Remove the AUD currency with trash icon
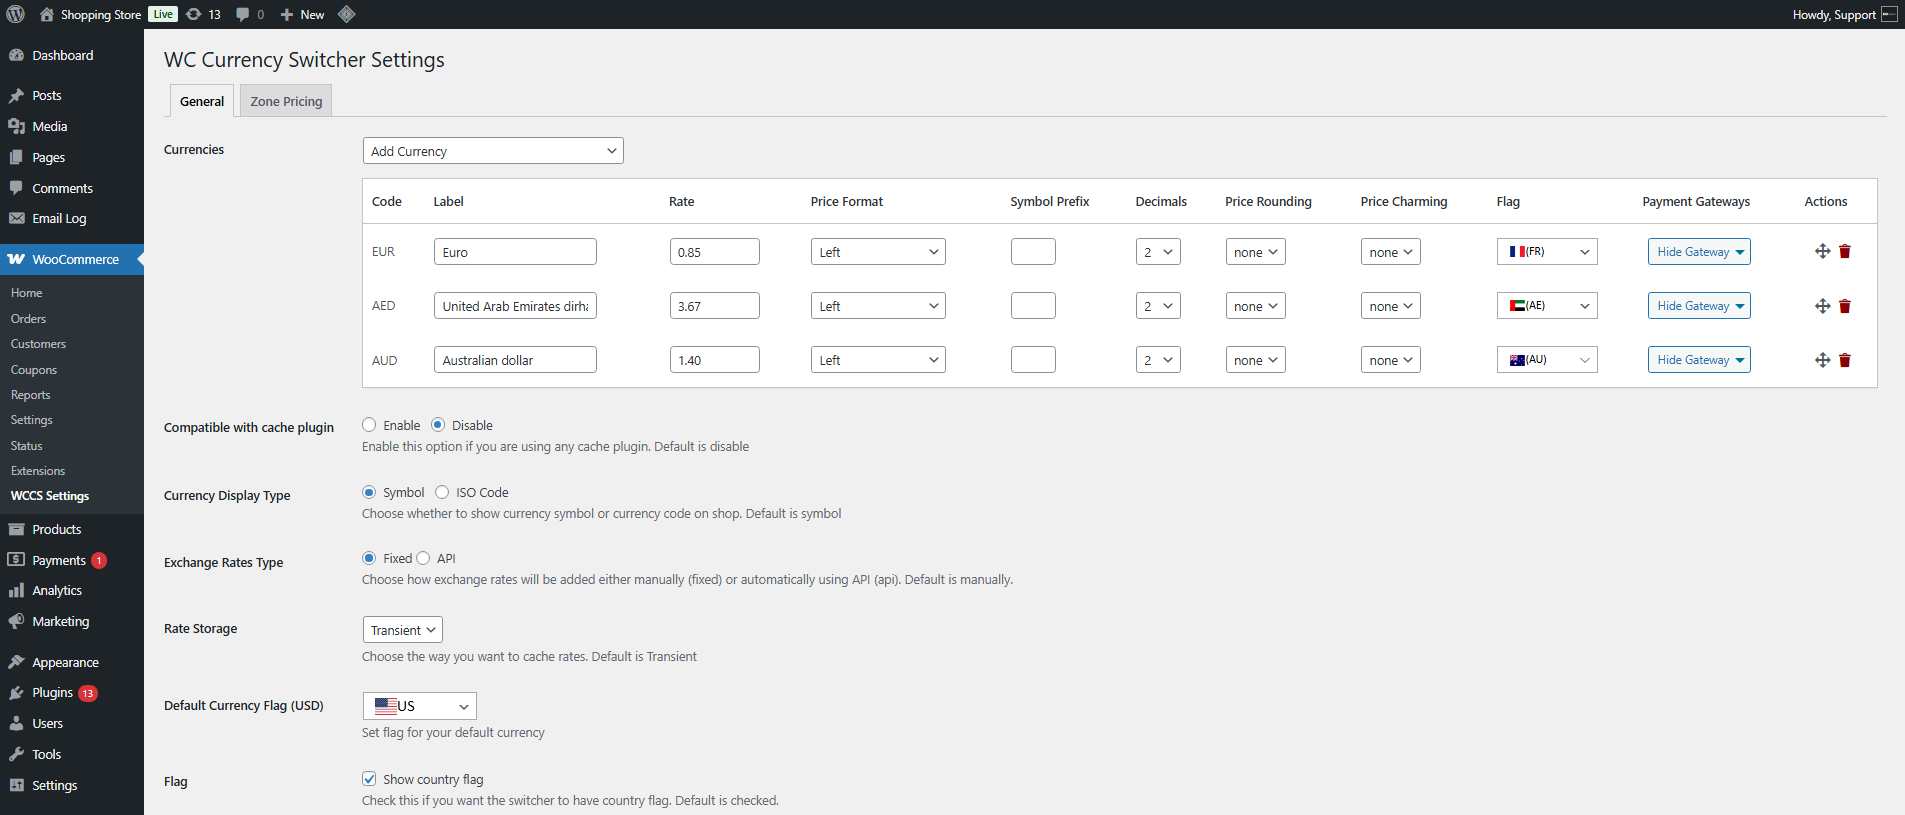The height and width of the screenshot is (815, 1905). point(1845,360)
